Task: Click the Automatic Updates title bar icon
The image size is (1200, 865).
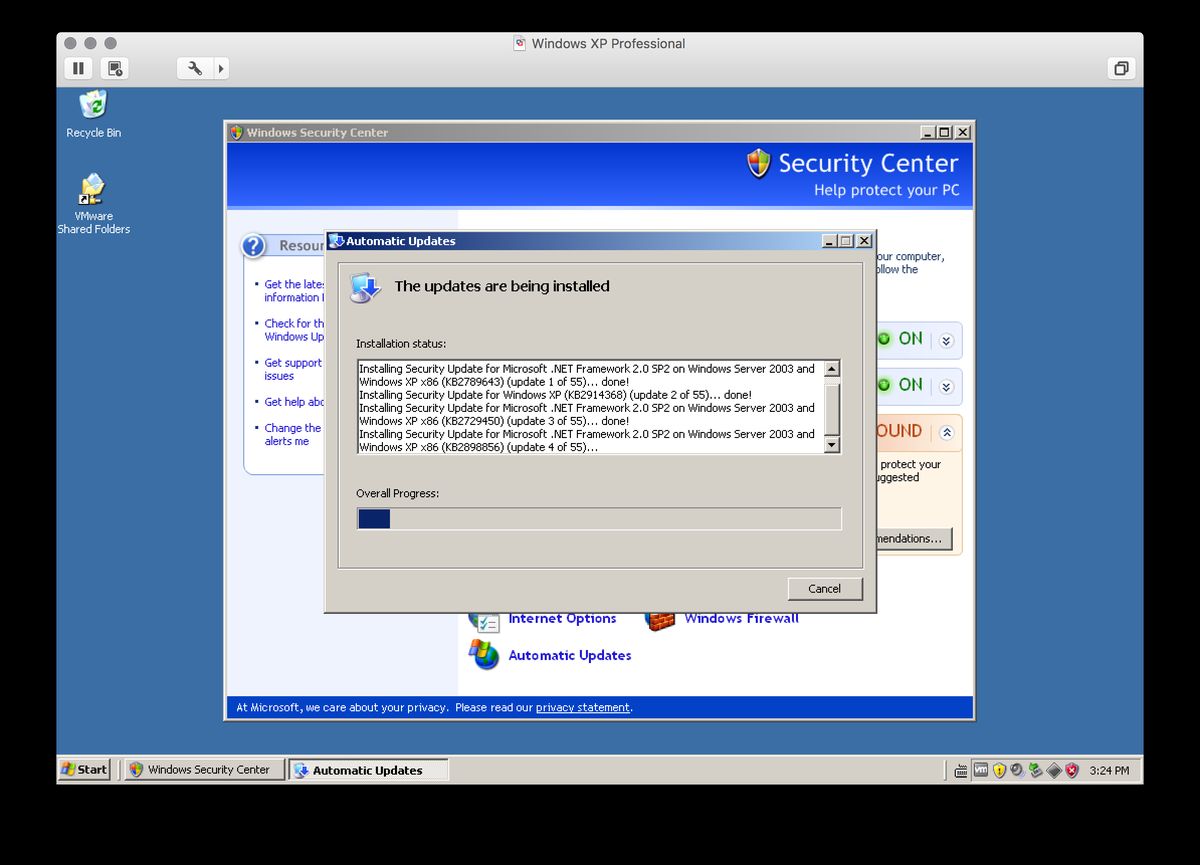Action: coord(337,241)
